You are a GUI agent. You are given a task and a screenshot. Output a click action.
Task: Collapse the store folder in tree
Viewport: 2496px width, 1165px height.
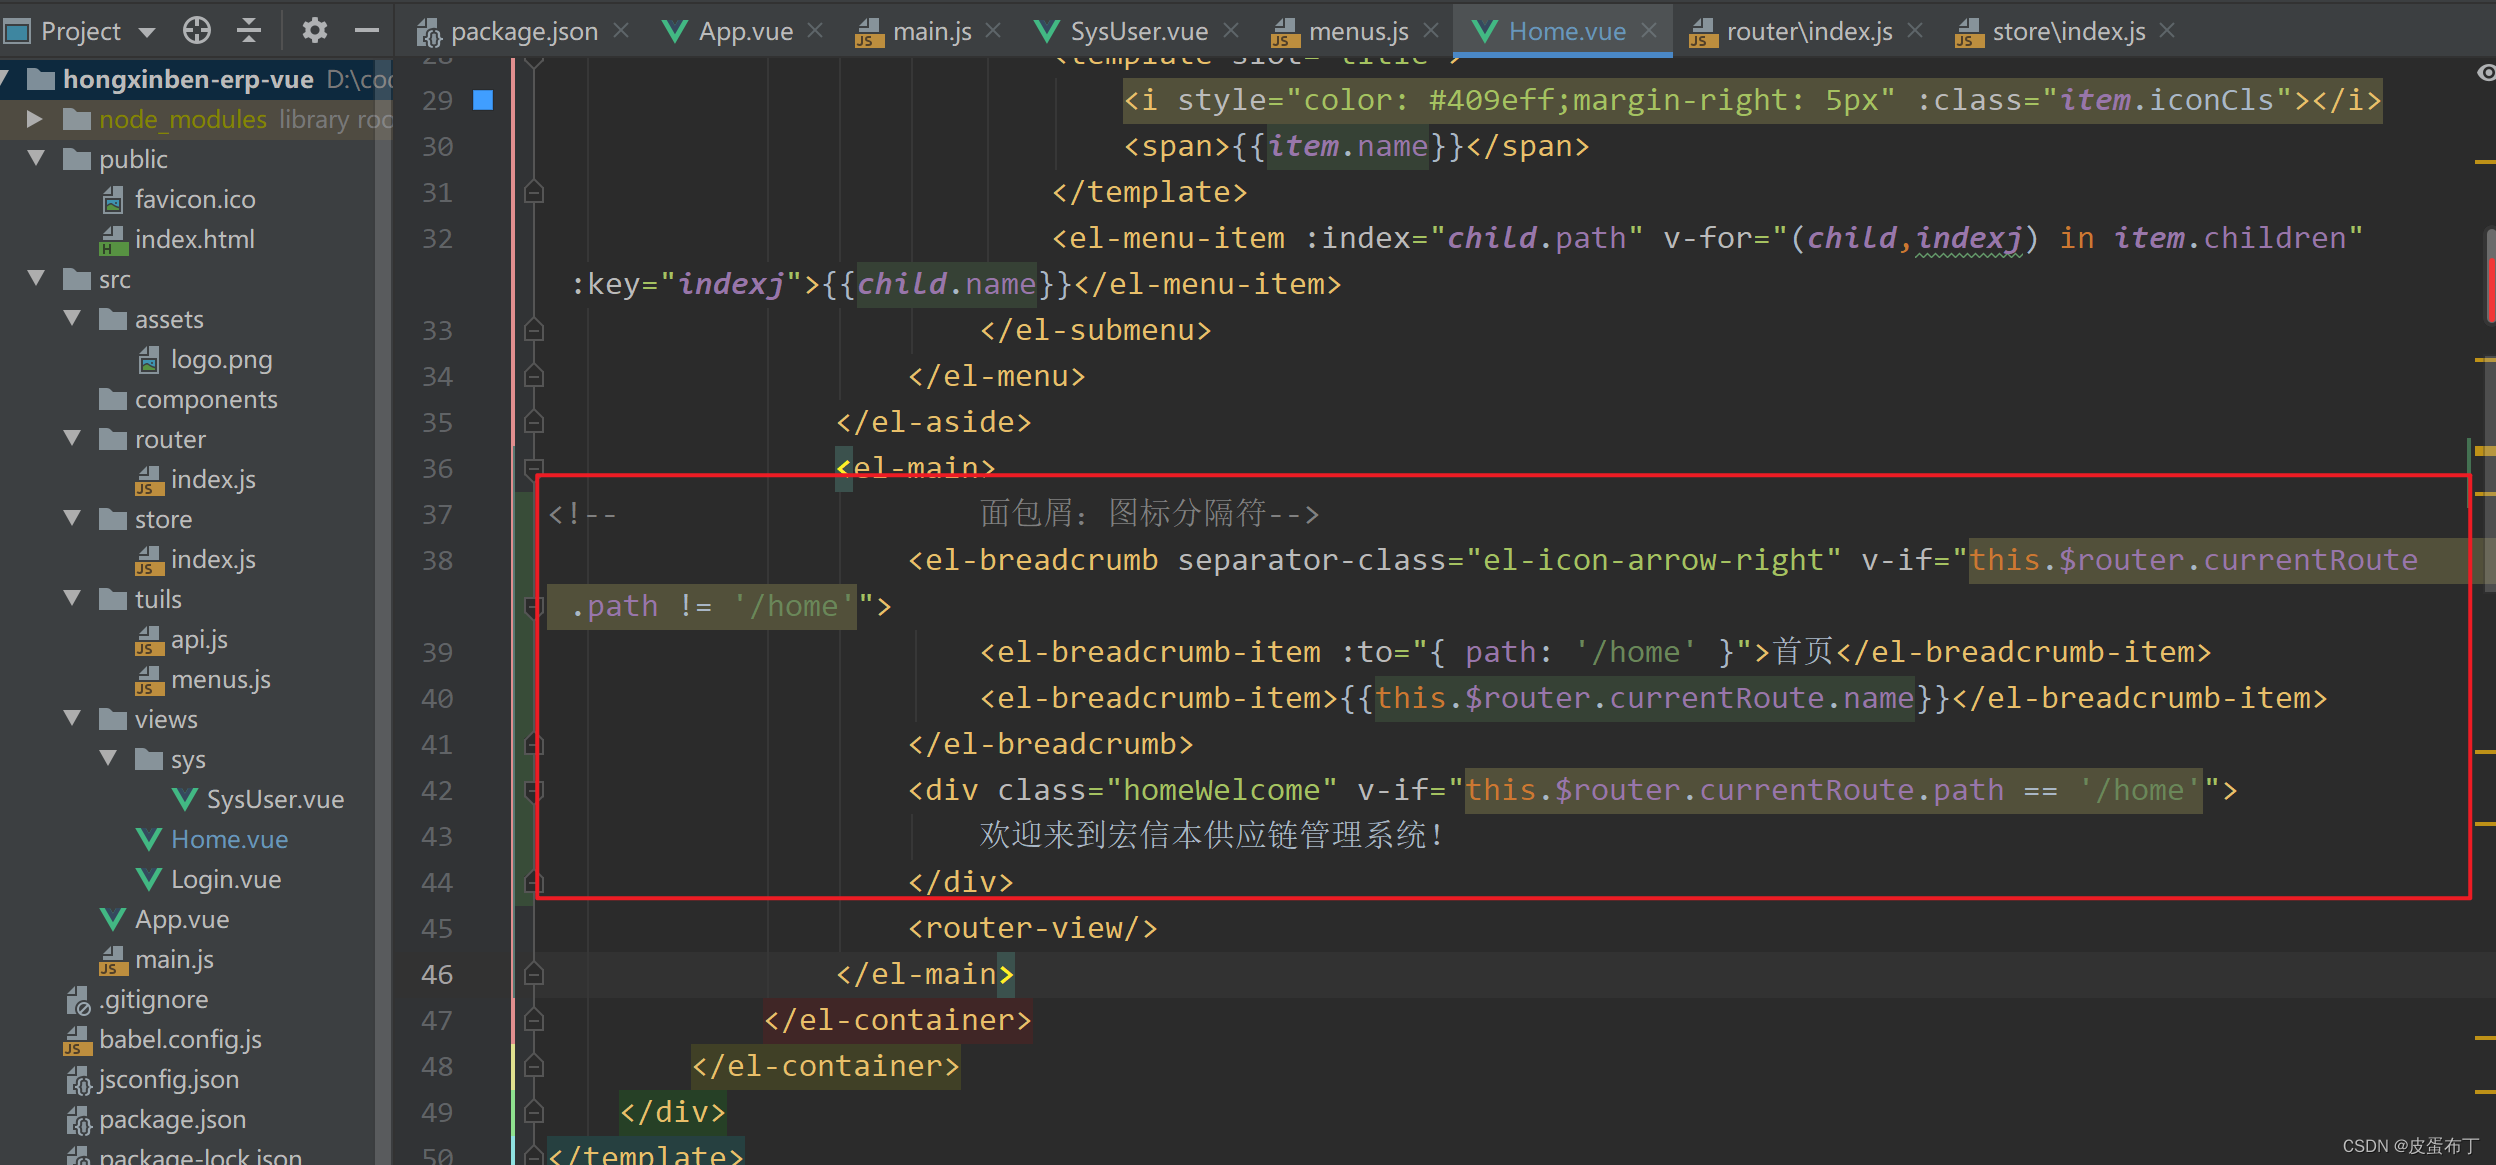pyautogui.click(x=72, y=518)
